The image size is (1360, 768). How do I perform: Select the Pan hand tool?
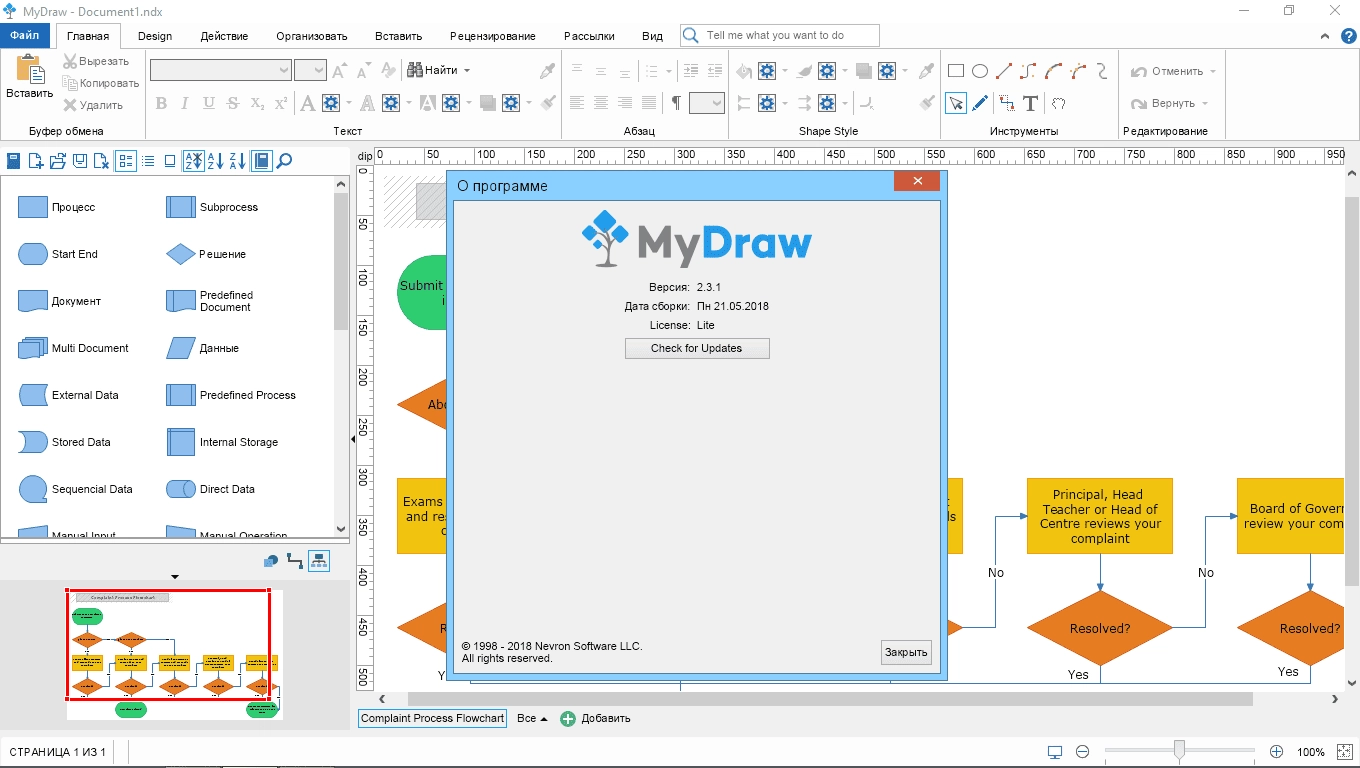tap(1058, 103)
